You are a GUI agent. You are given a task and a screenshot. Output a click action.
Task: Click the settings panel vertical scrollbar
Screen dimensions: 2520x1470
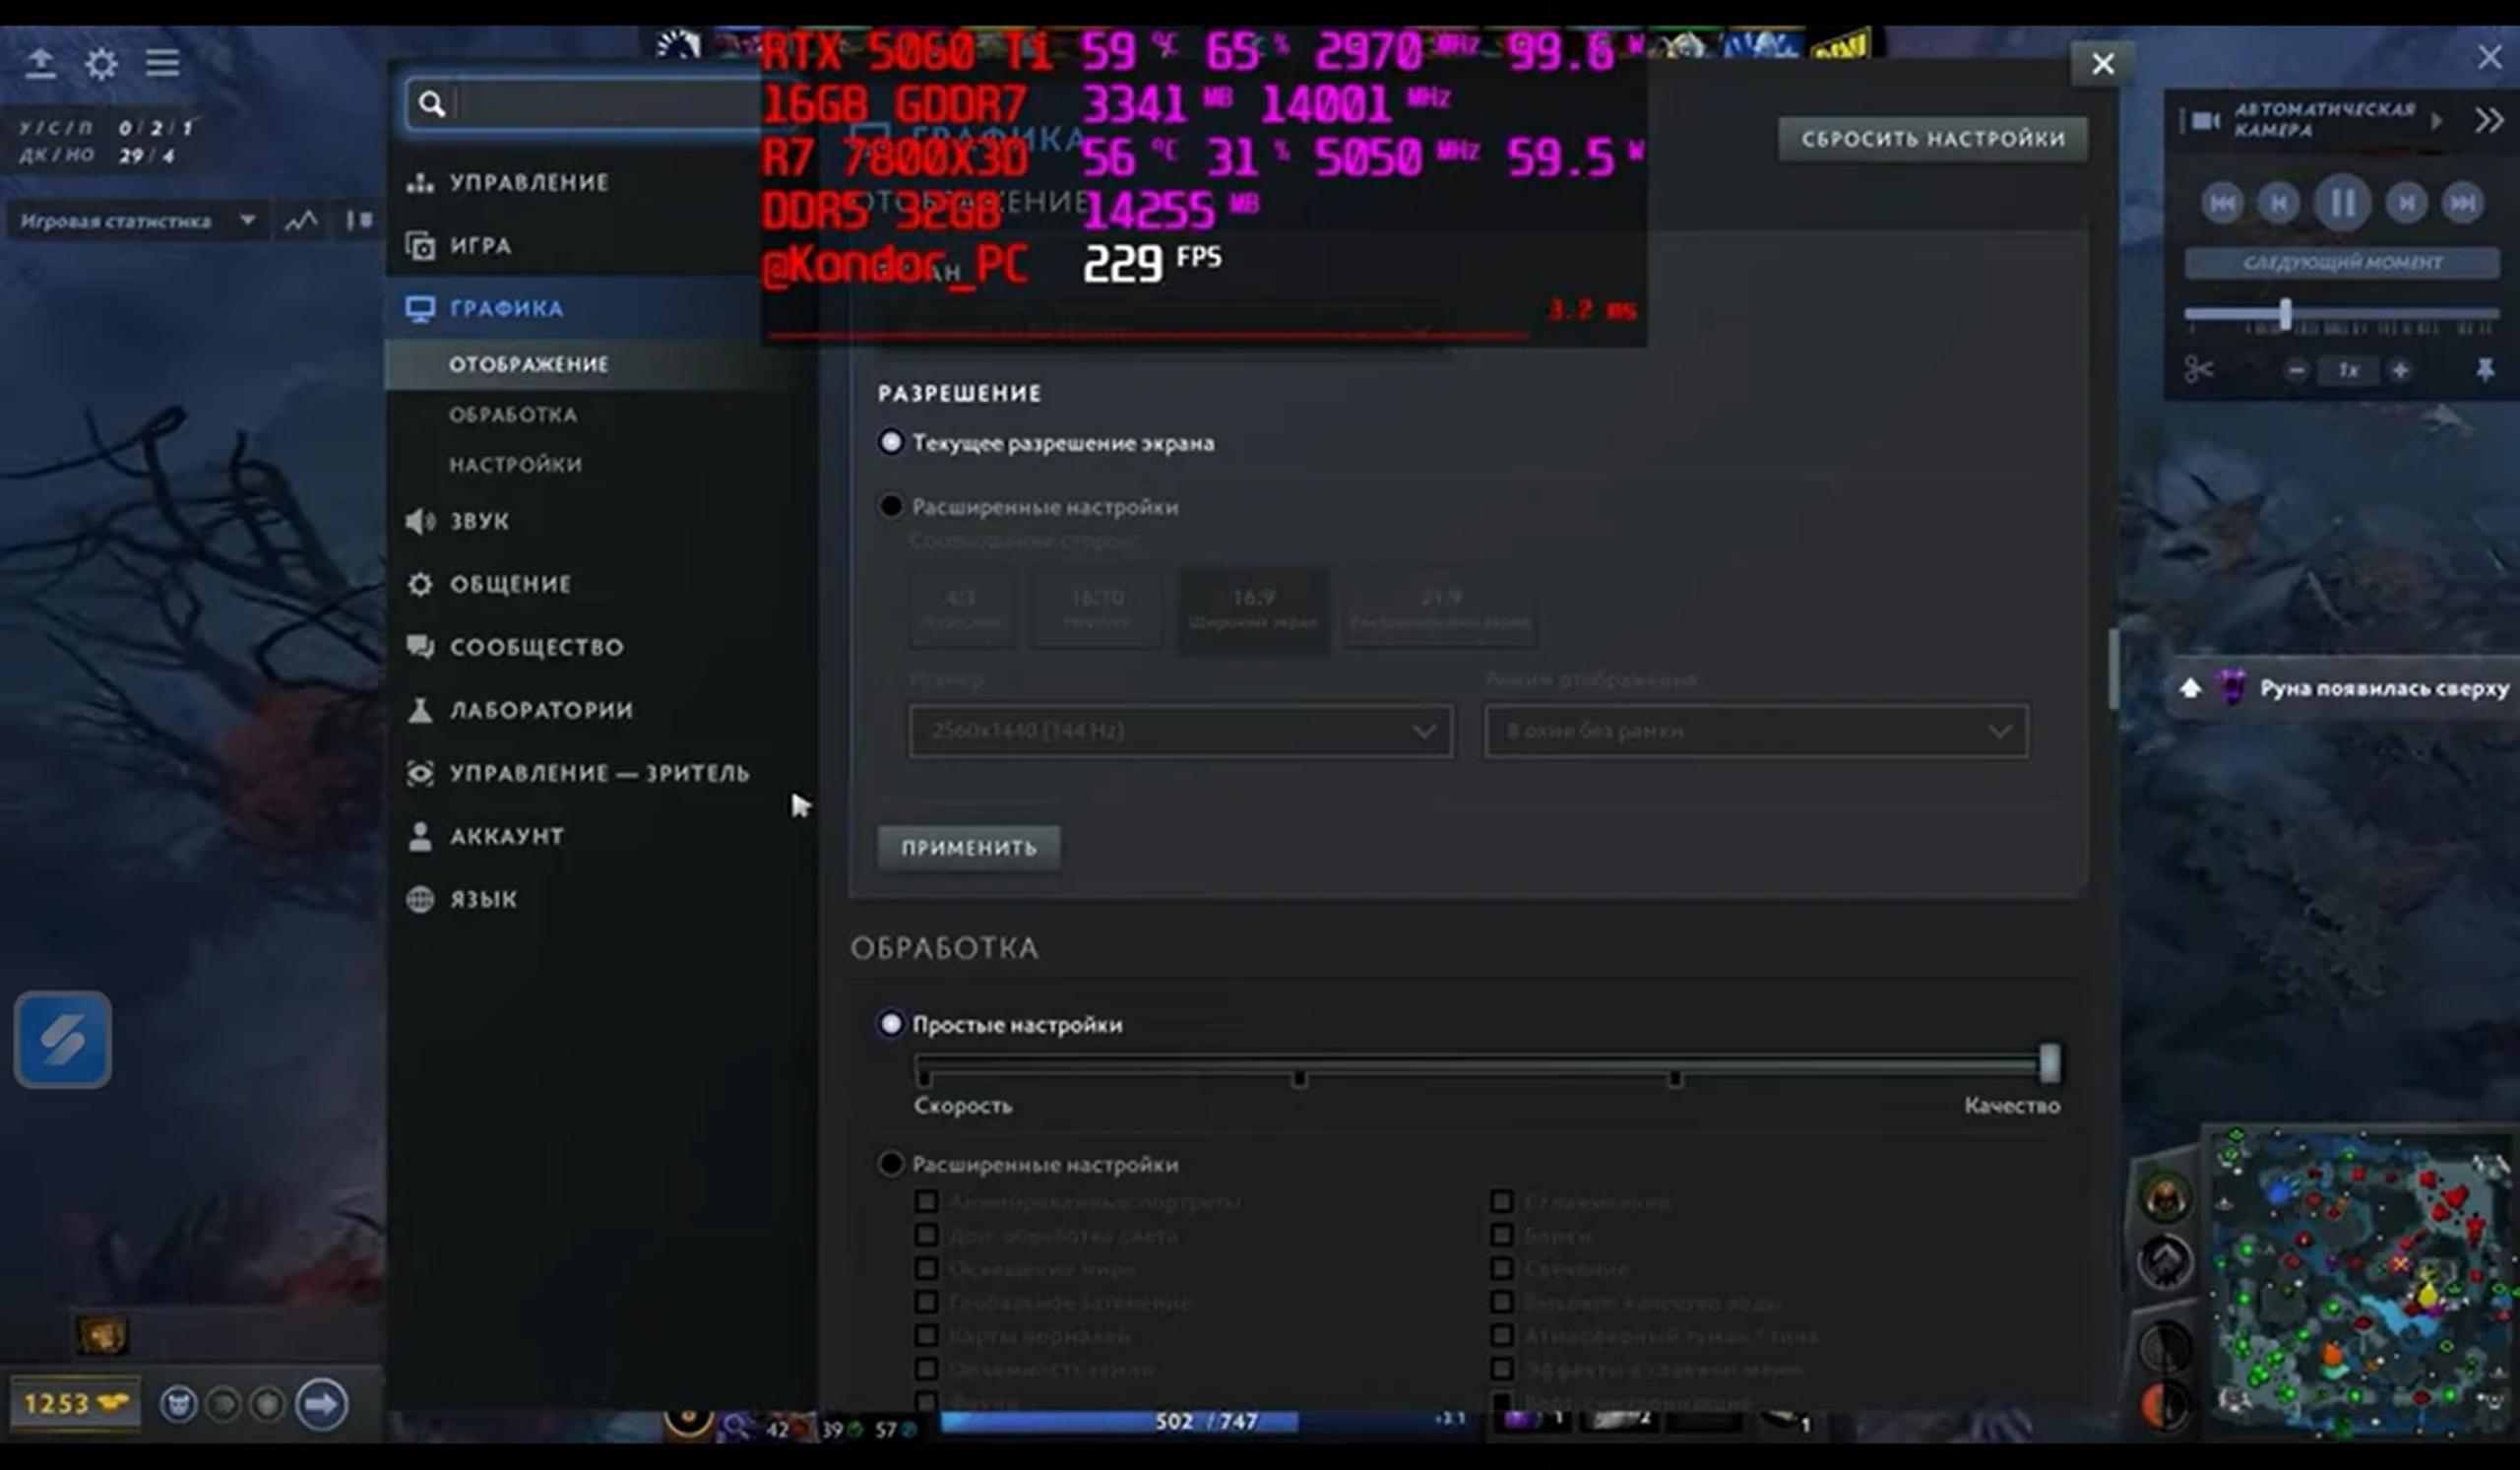(2113, 668)
